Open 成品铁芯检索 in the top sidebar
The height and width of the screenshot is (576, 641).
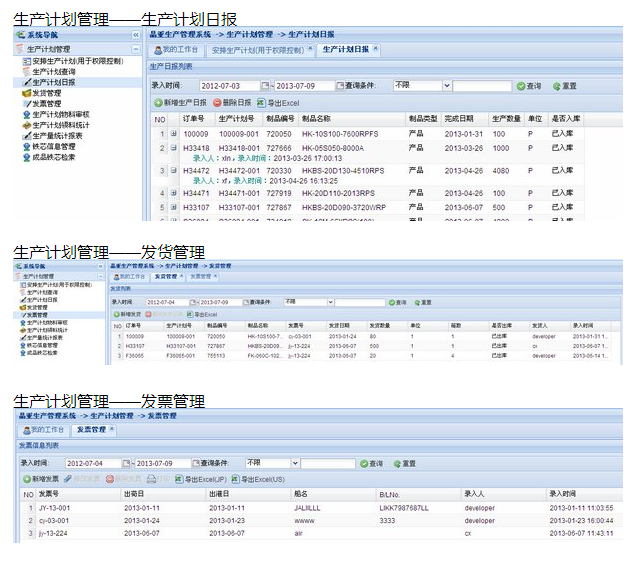(x=49, y=157)
